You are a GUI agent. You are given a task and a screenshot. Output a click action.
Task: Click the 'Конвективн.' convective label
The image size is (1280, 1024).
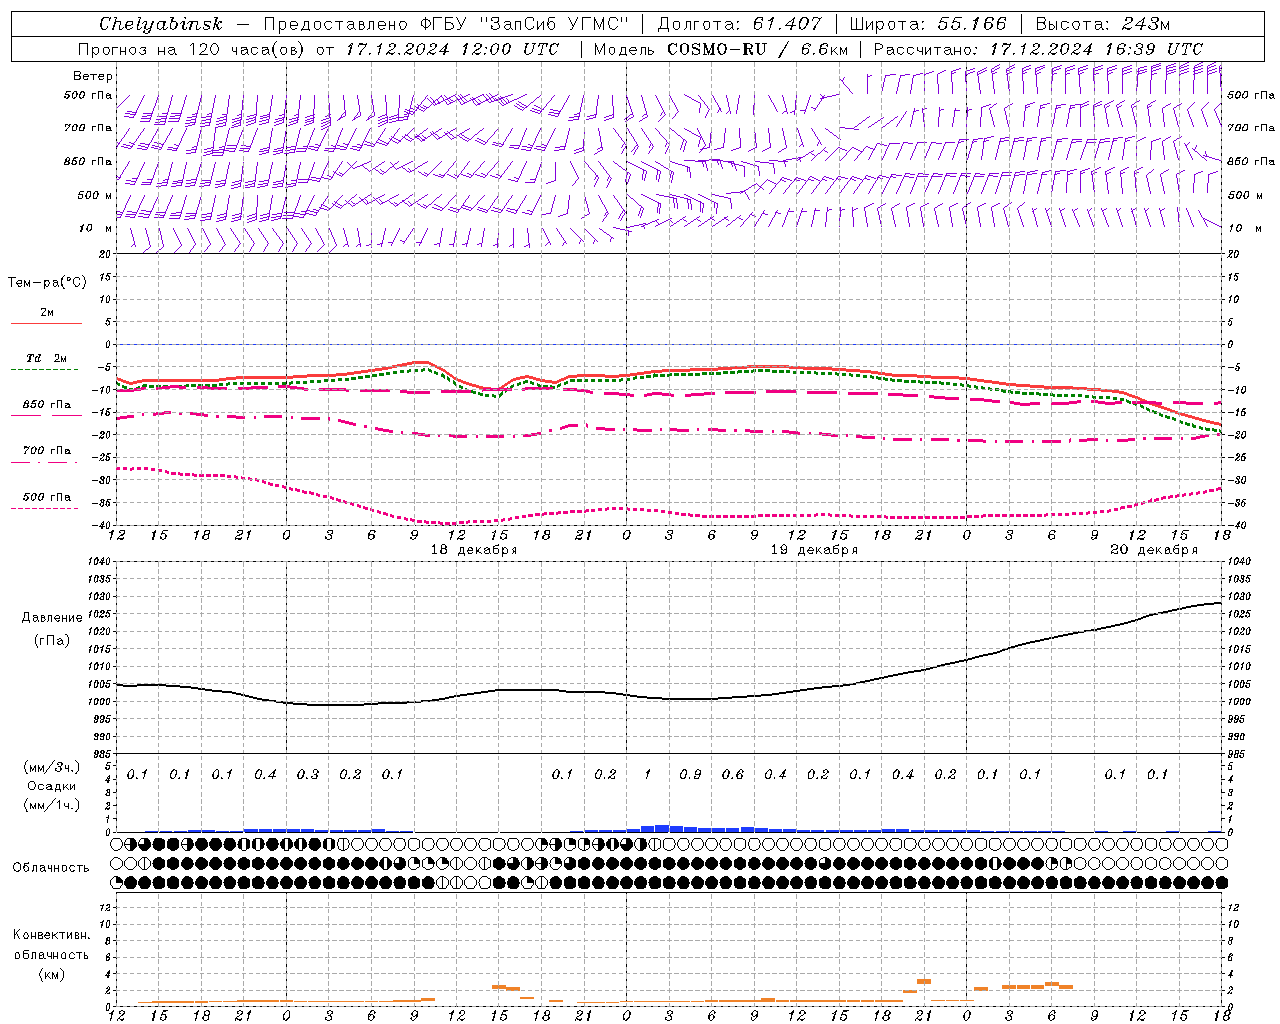tap(51, 935)
